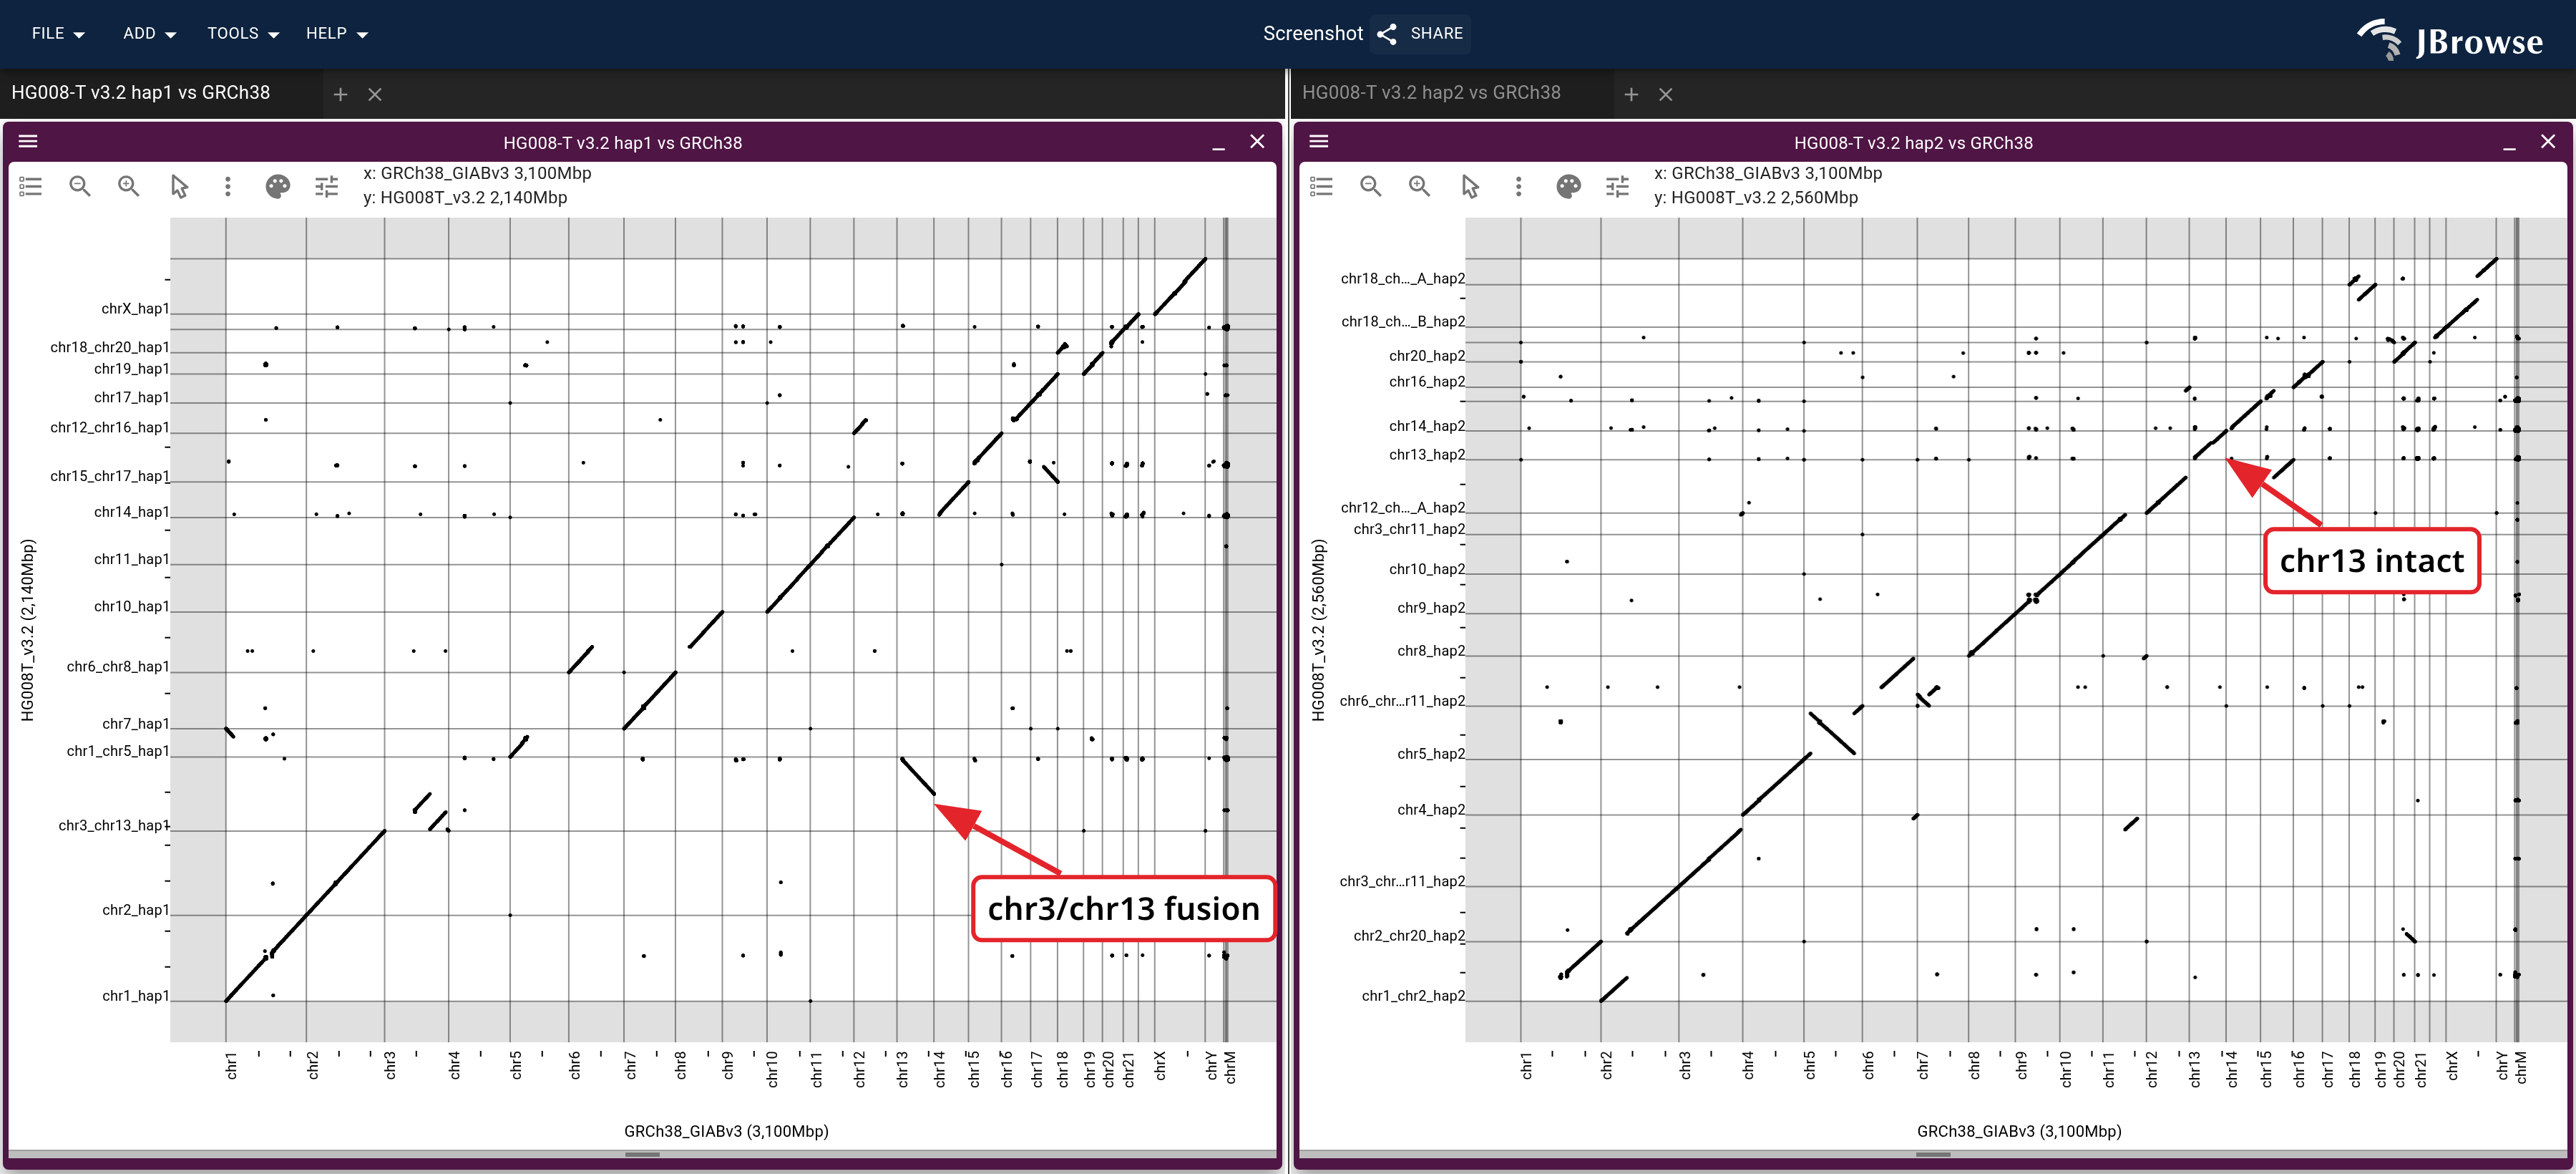Click the hap2 view title text

pos(1913,143)
